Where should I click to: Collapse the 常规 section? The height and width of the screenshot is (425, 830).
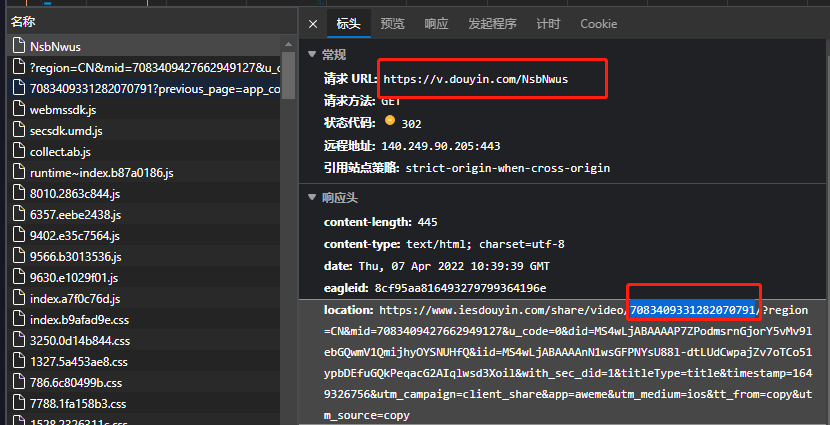[x=312, y=55]
